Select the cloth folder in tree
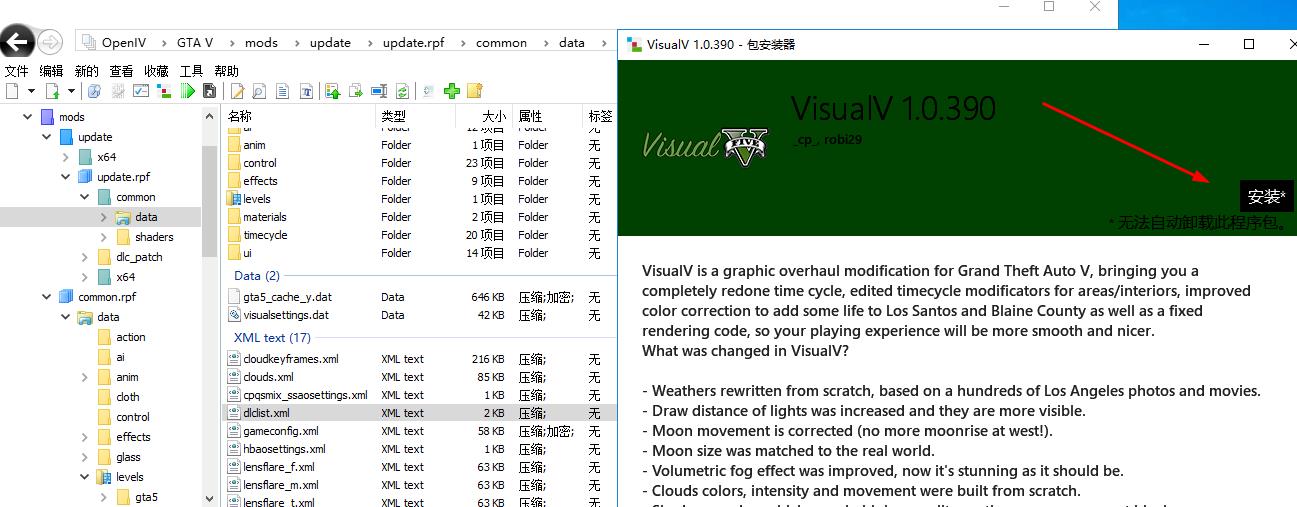 pyautogui.click(x=128, y=397)
